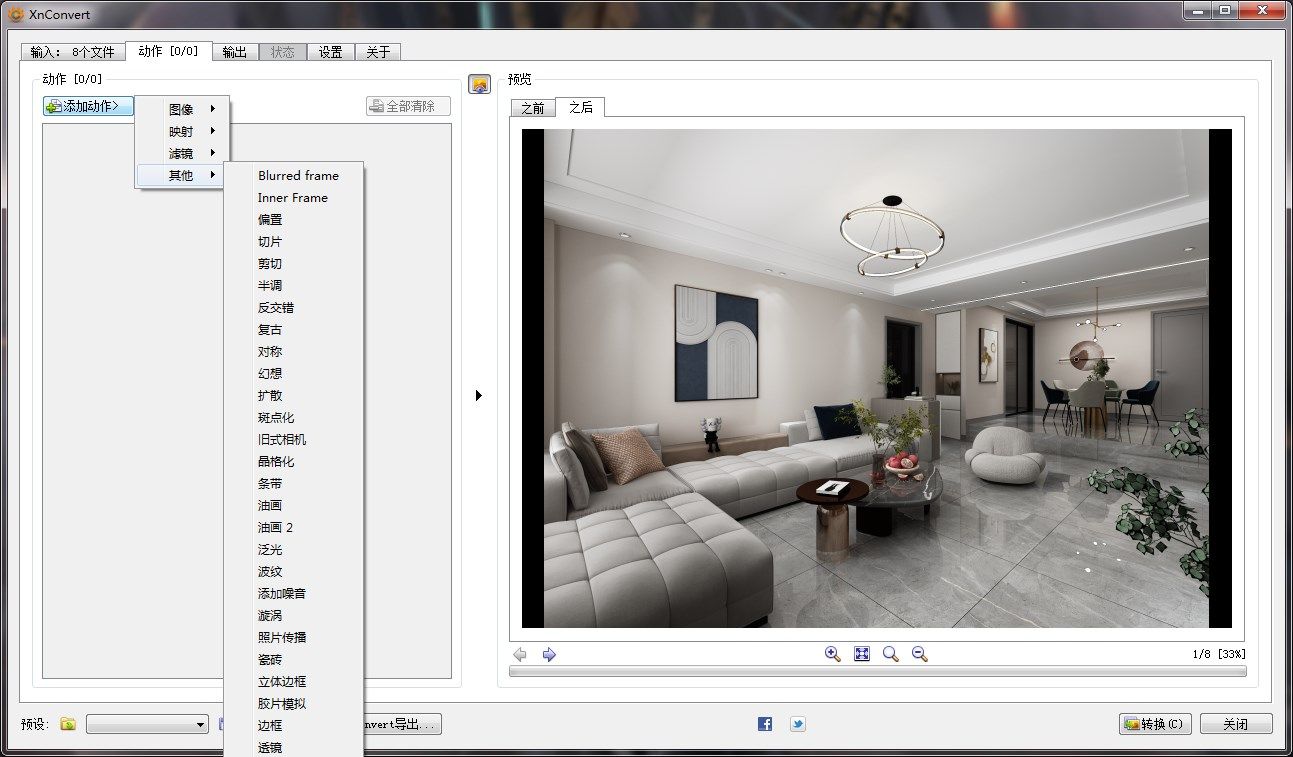Select 泛光 action
Viewport: 1293px width, 757px height.
click(x=270, y=549)
